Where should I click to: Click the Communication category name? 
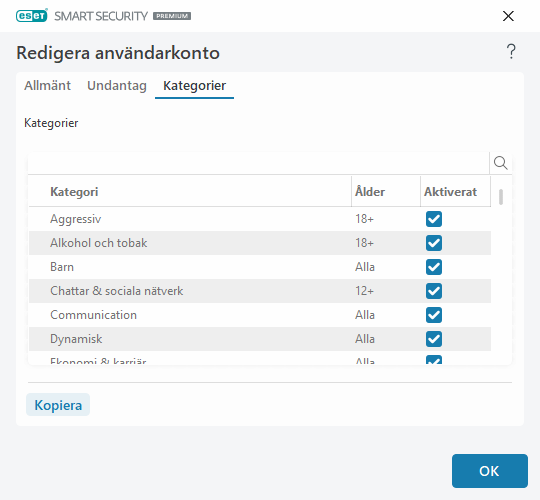93,315
